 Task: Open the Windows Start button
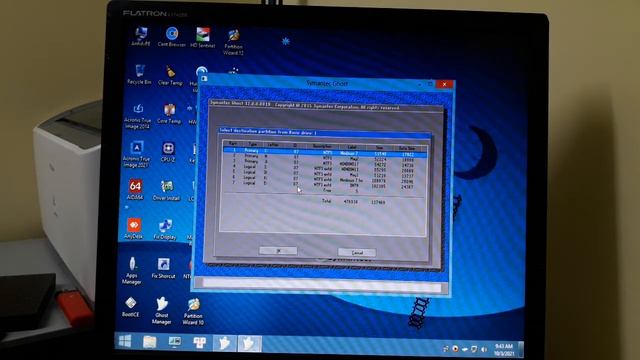click(x=125, y=340)
